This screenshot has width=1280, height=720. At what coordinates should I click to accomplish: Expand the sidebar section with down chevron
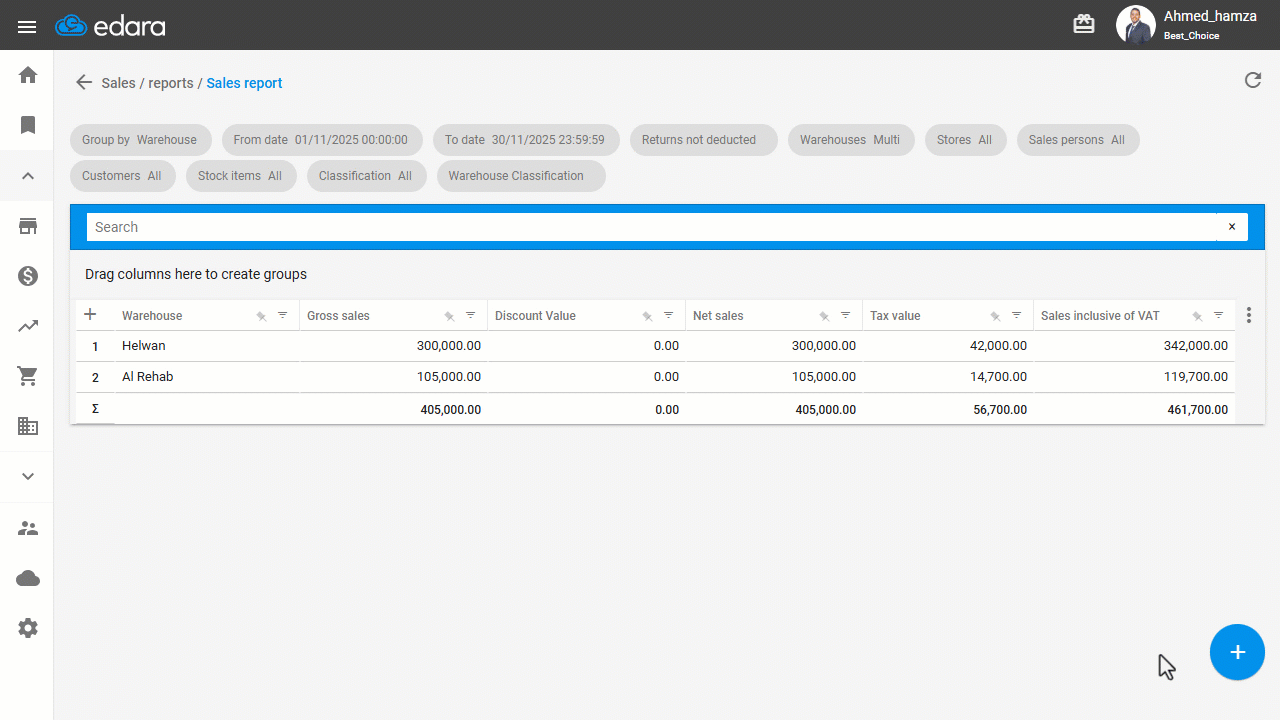tap(28, 477)
